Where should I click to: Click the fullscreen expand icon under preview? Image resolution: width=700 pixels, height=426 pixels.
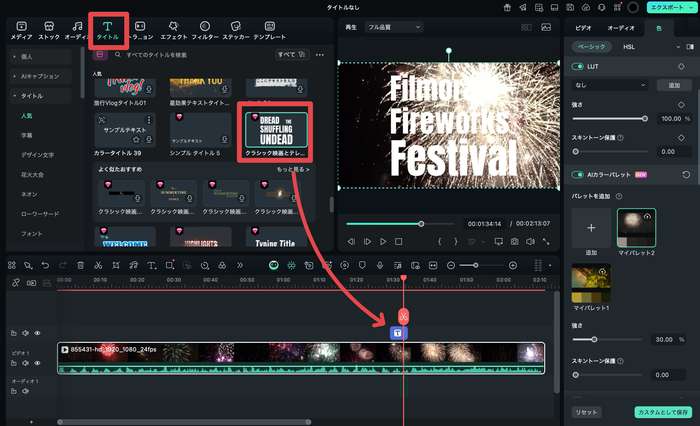point(546,241)
